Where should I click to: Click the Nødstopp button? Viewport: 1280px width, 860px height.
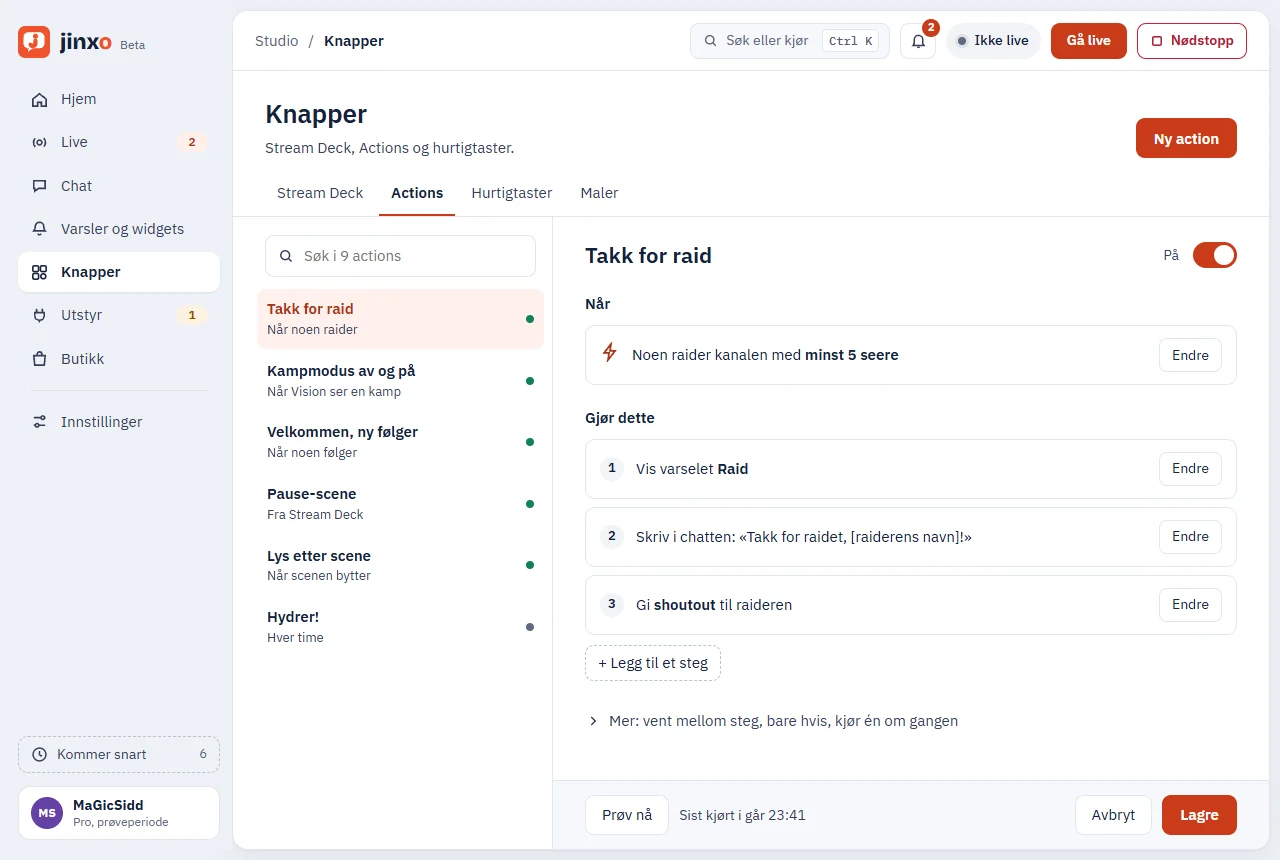(1192, 41)
